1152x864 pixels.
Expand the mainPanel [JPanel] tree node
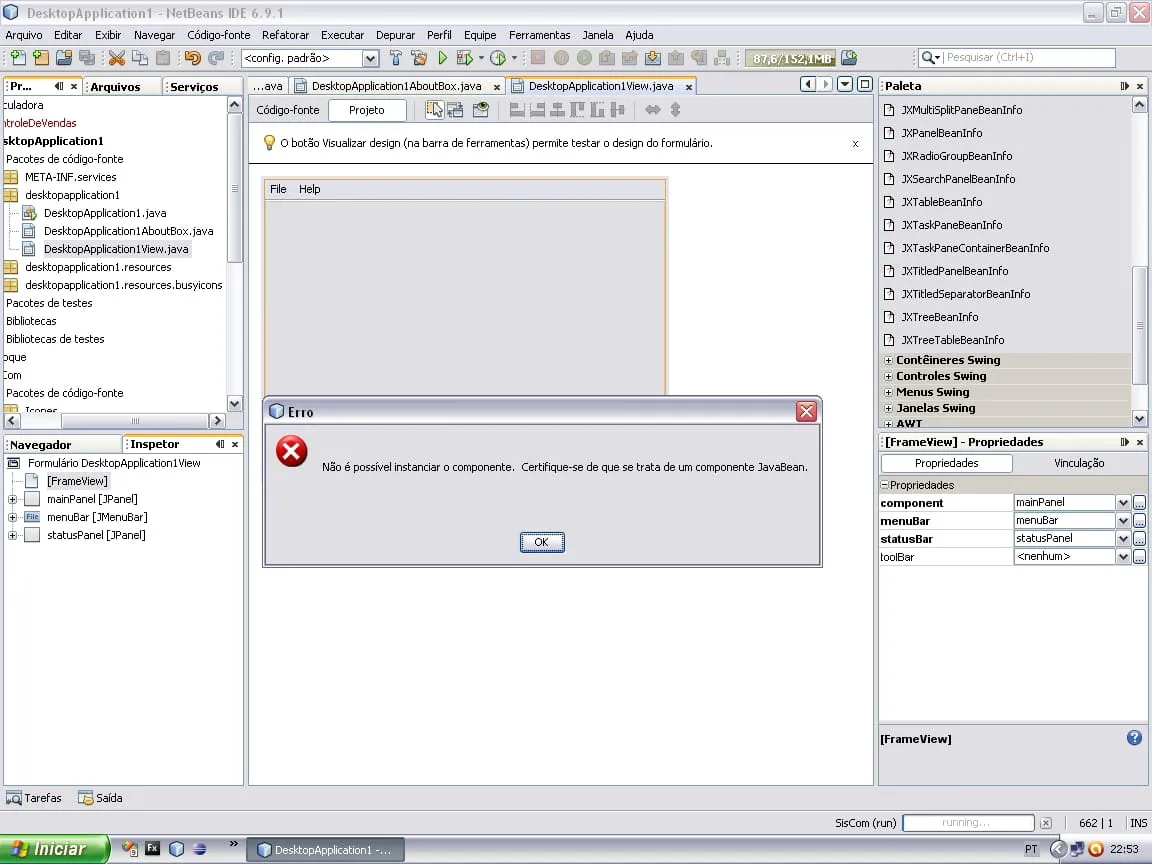[12, 500]
